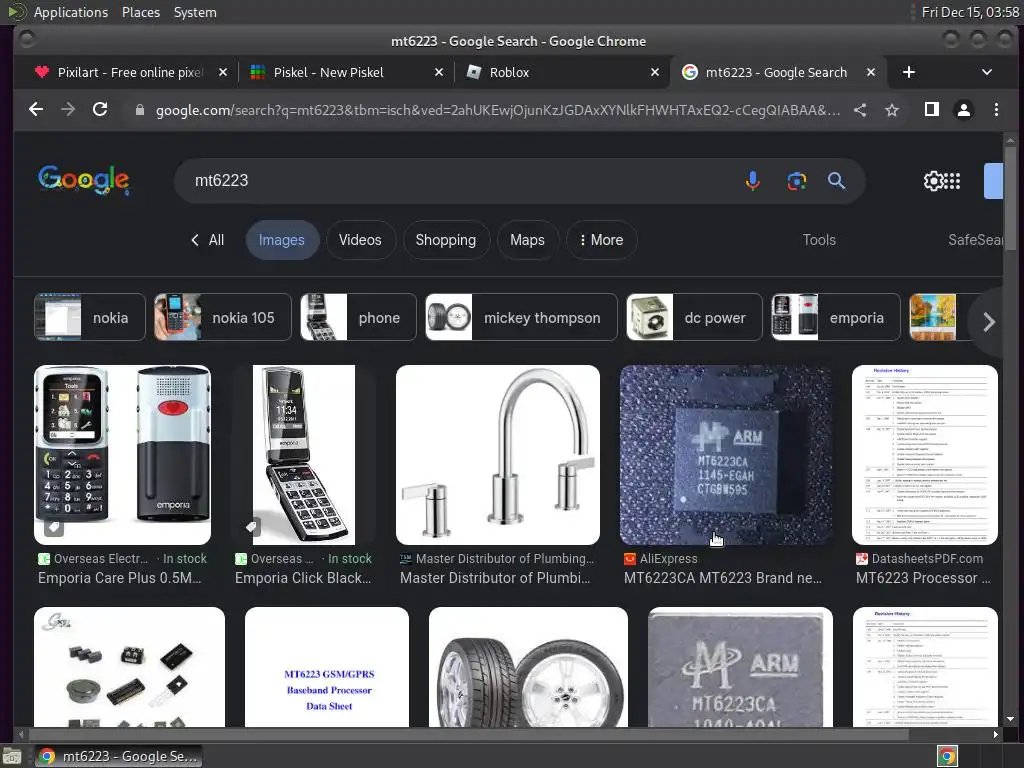Search by voice microphone icon

point(752,181)
